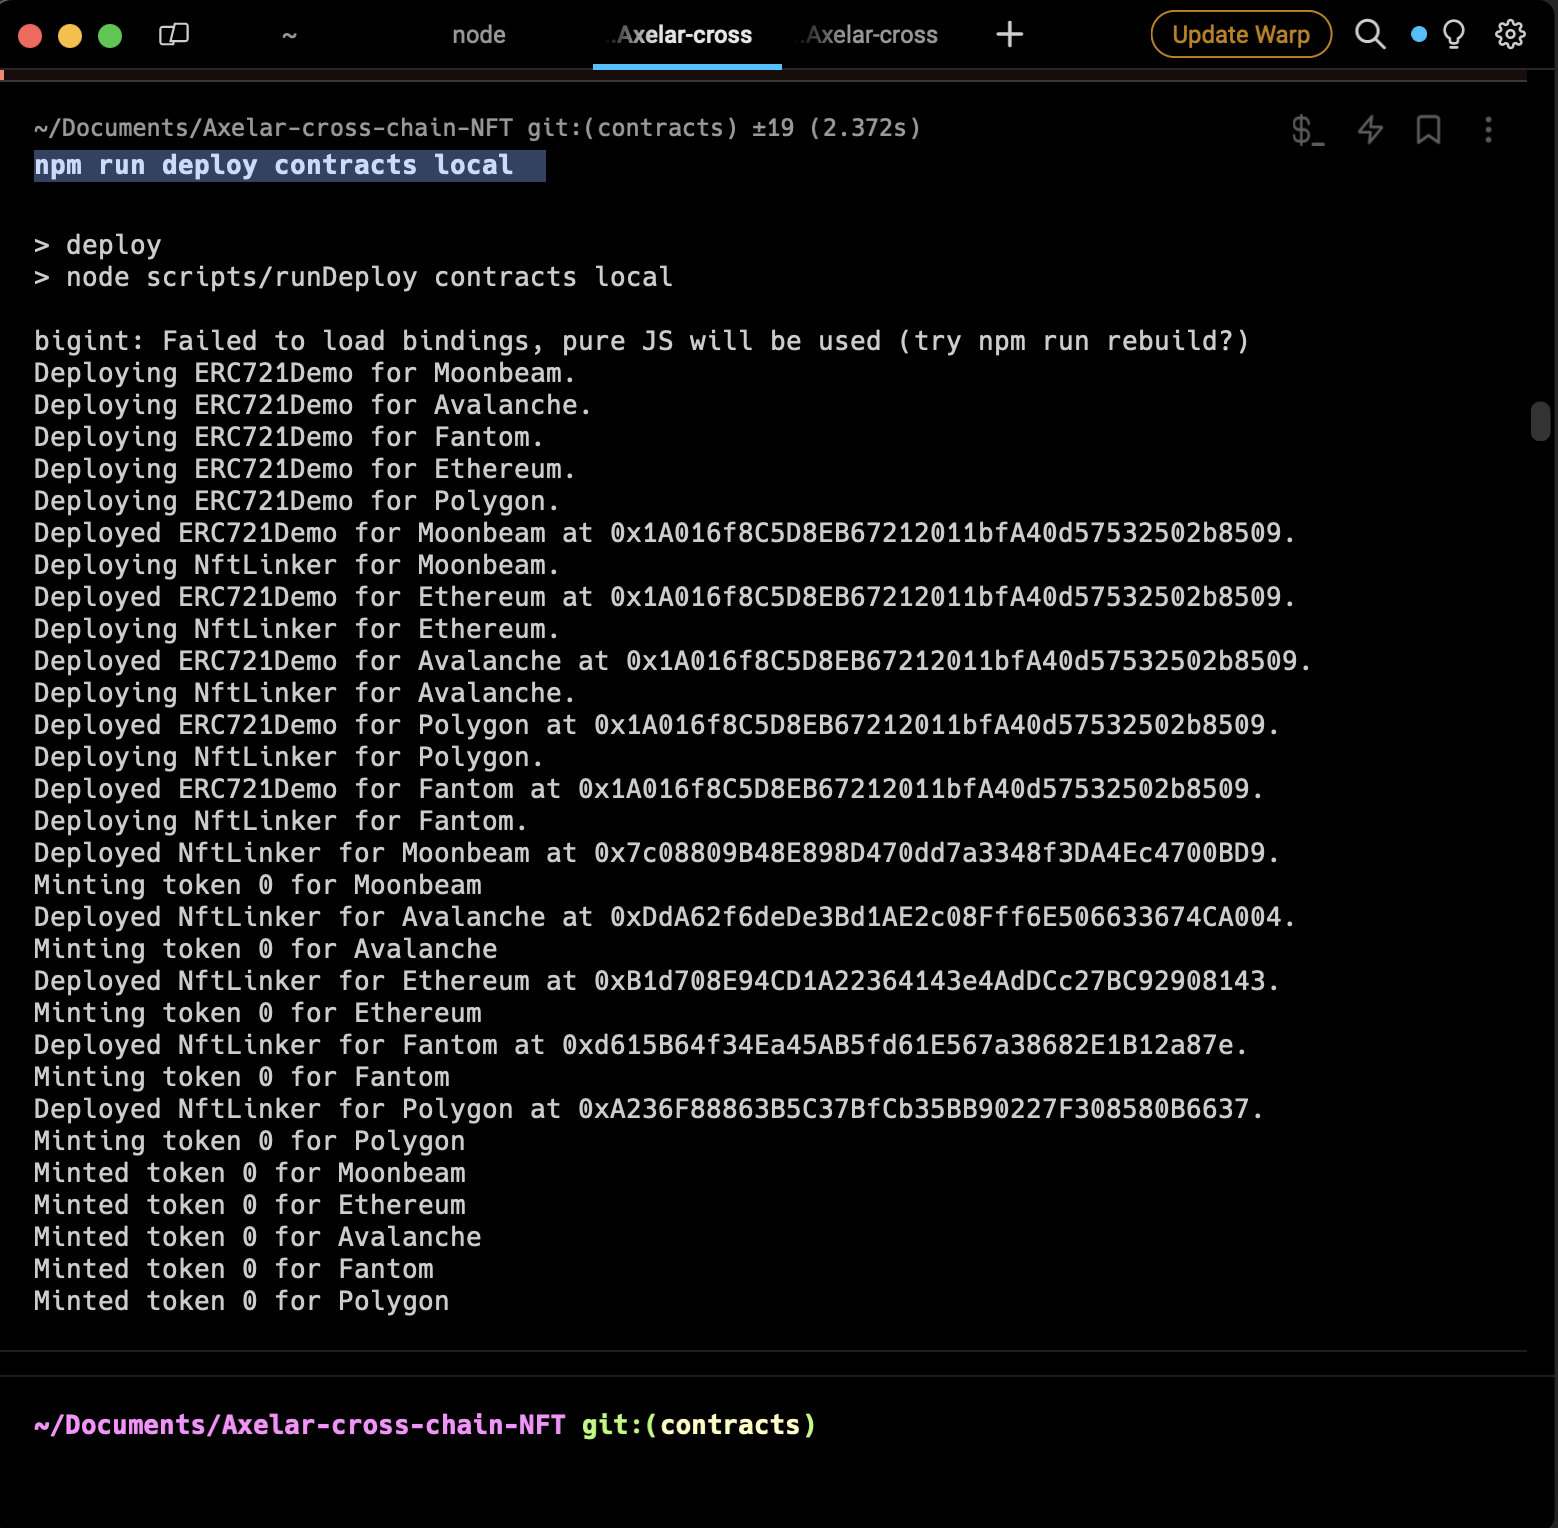This screenshot has width=1558, height=1528.
Task: Click 'Minting token 0 for Avalanche' line
Action: tap(266, 949)
